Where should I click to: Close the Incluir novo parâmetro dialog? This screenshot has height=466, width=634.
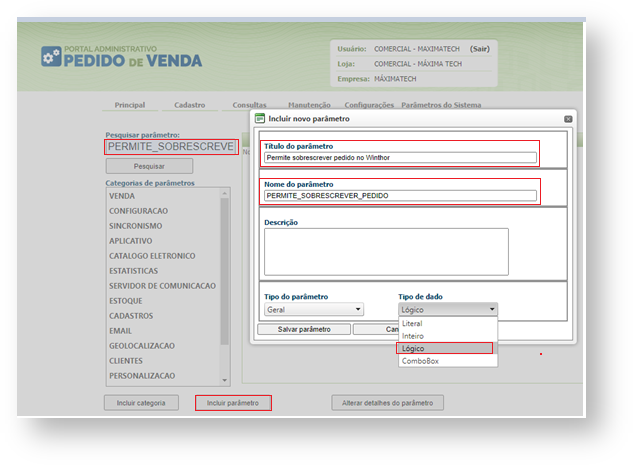click(x=568, y=118)
